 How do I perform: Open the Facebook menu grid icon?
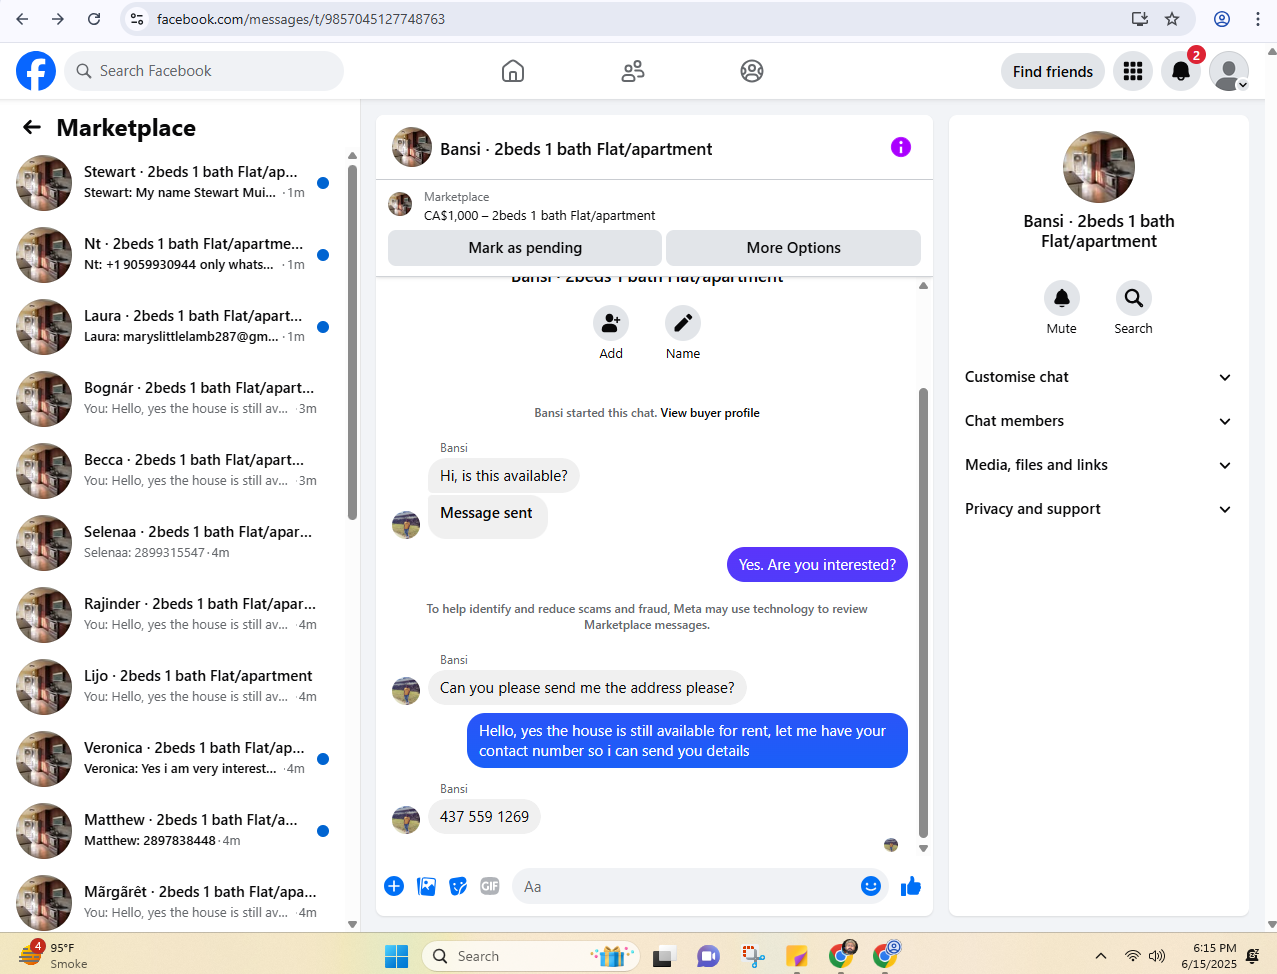tap(1133, 71)
